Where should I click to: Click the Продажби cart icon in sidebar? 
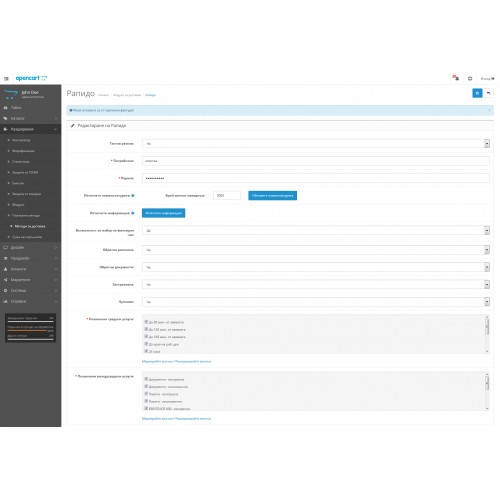[x=5, y=258]
